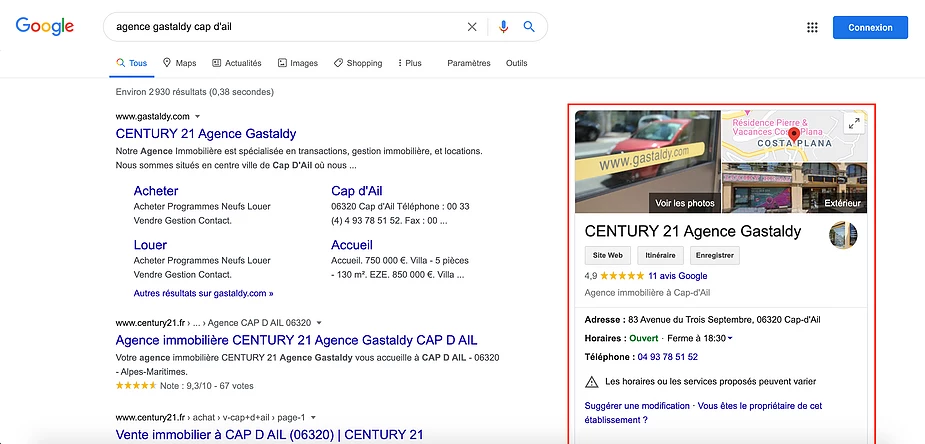Click Vous êtes le propriétaire de cet établissement
The width and height of the screenshot is (925, 444).
701,413
